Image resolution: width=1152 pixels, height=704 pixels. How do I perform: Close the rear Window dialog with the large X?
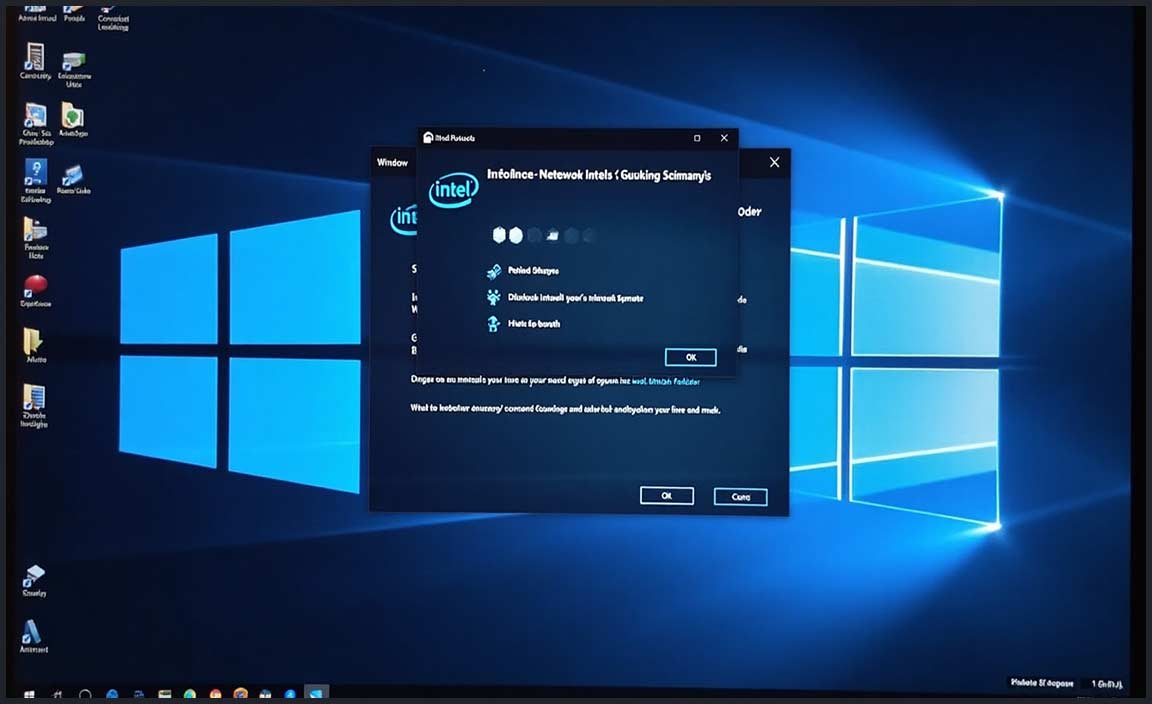point(774,162)
